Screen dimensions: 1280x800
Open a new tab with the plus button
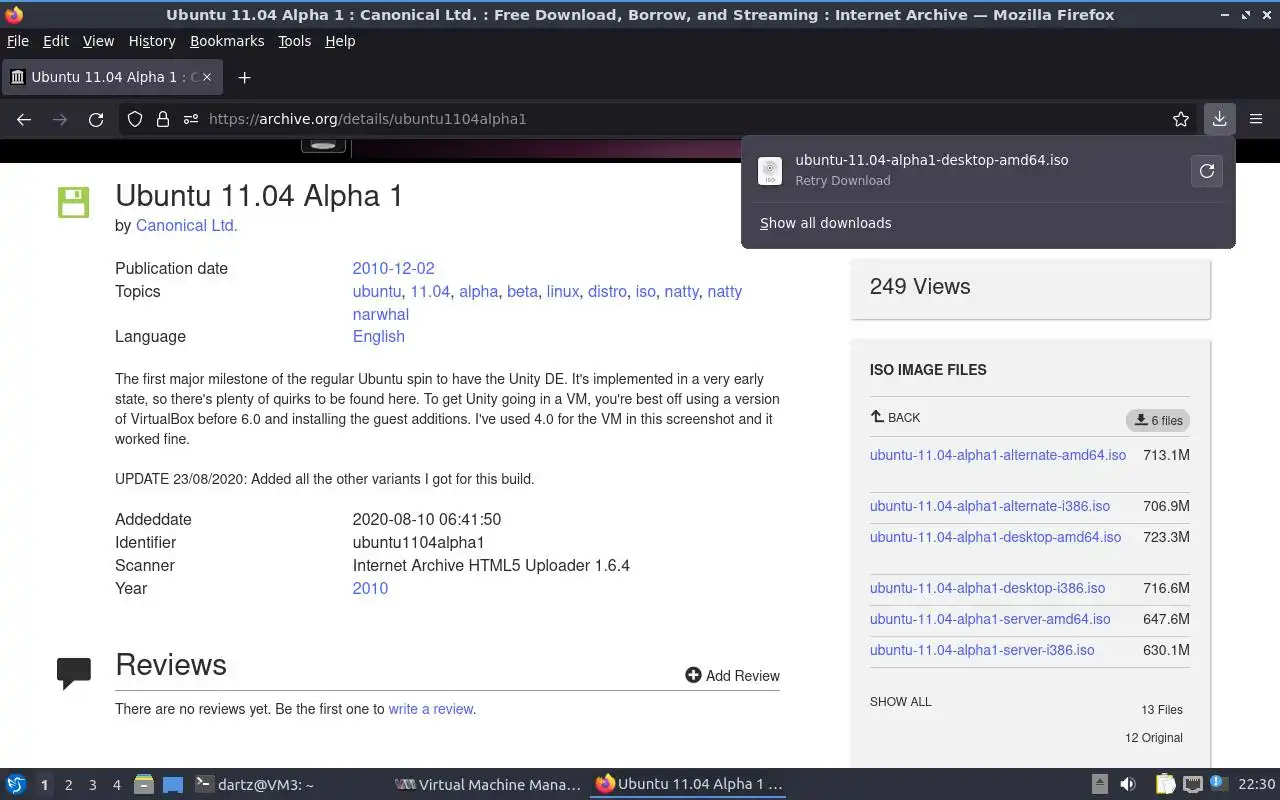[244, 77]
